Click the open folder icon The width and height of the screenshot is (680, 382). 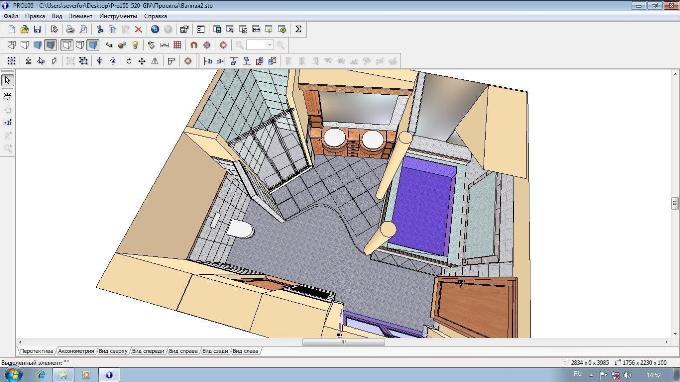[x=25, y=29]
